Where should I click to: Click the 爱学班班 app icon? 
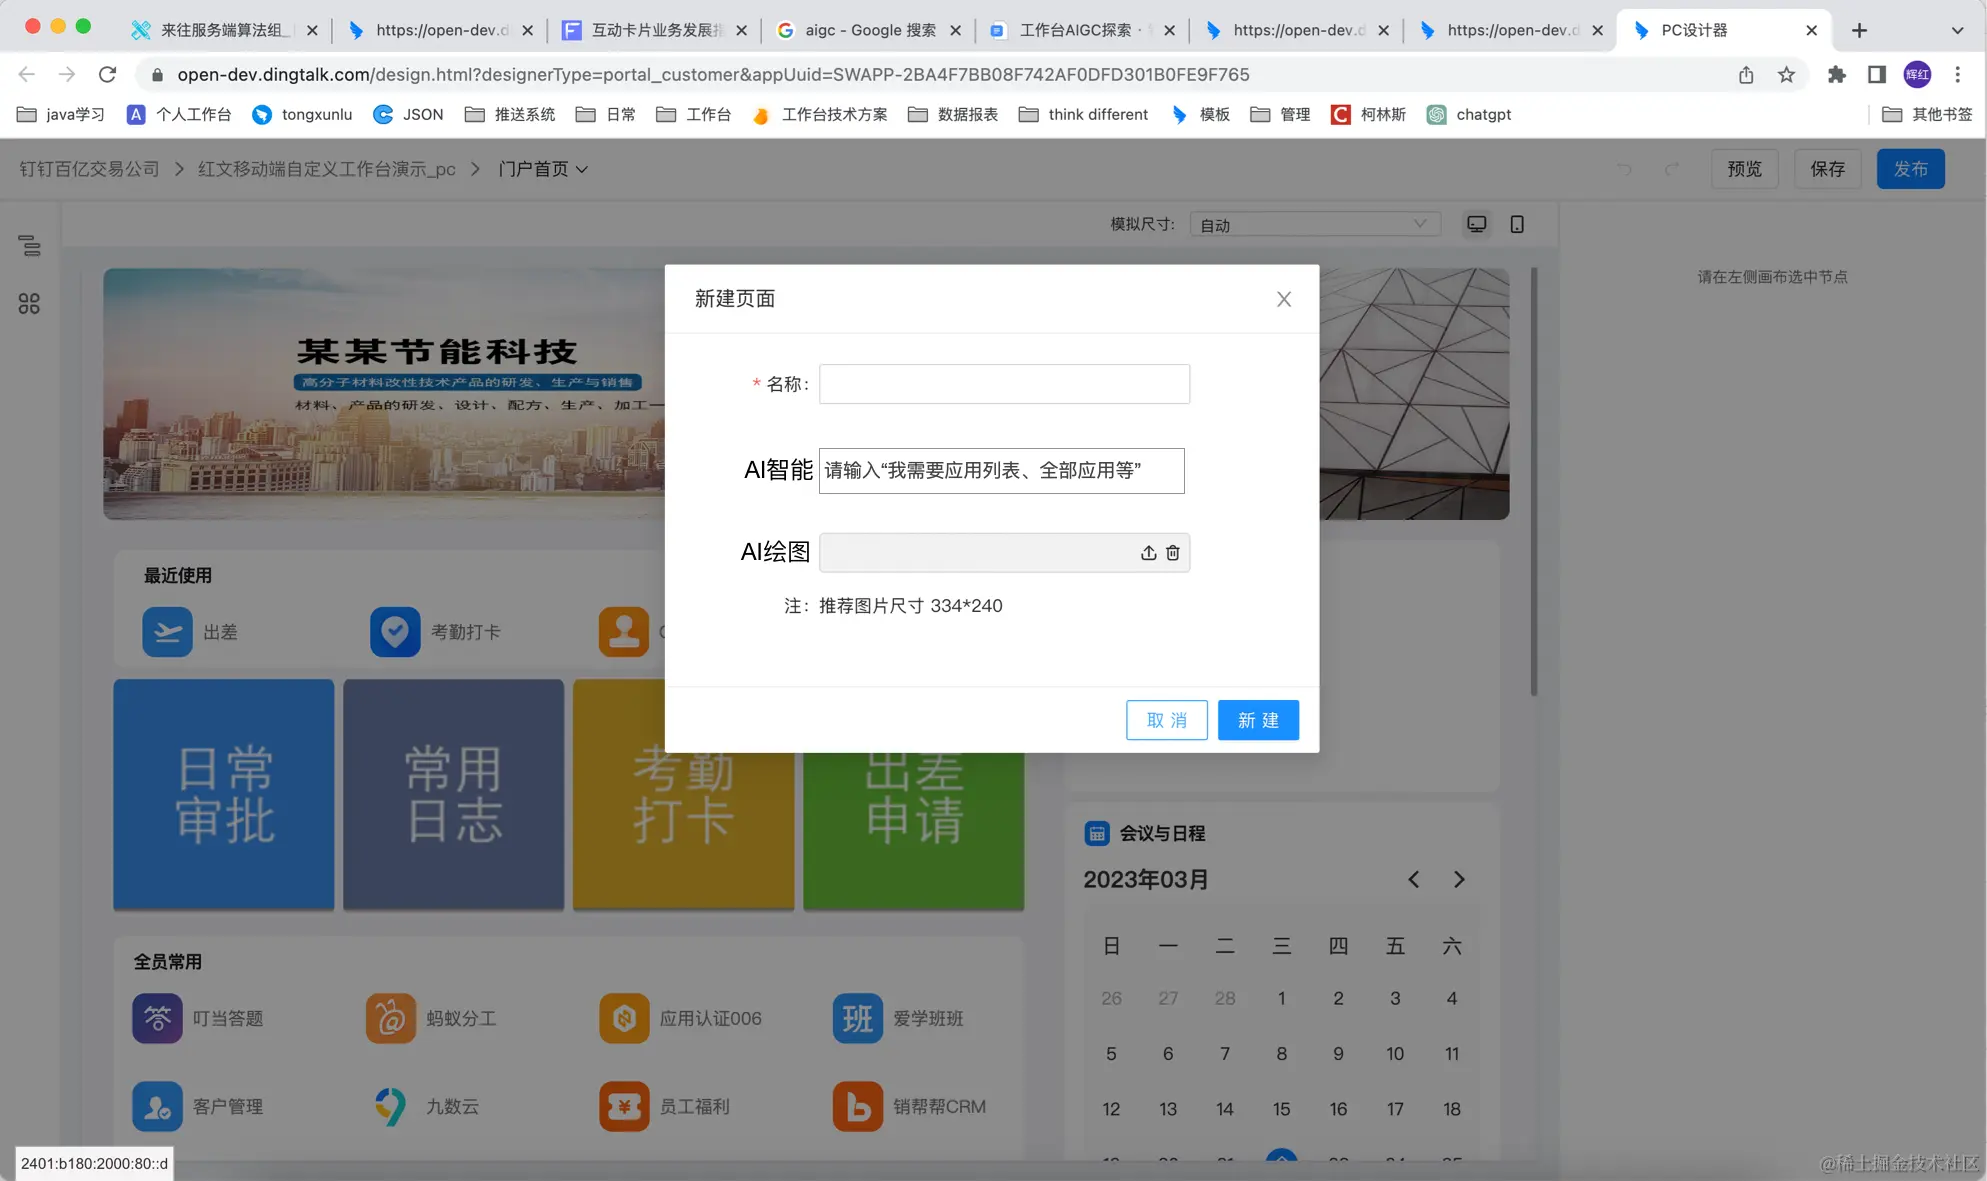pyautogui.click(x=858, y=1018)
